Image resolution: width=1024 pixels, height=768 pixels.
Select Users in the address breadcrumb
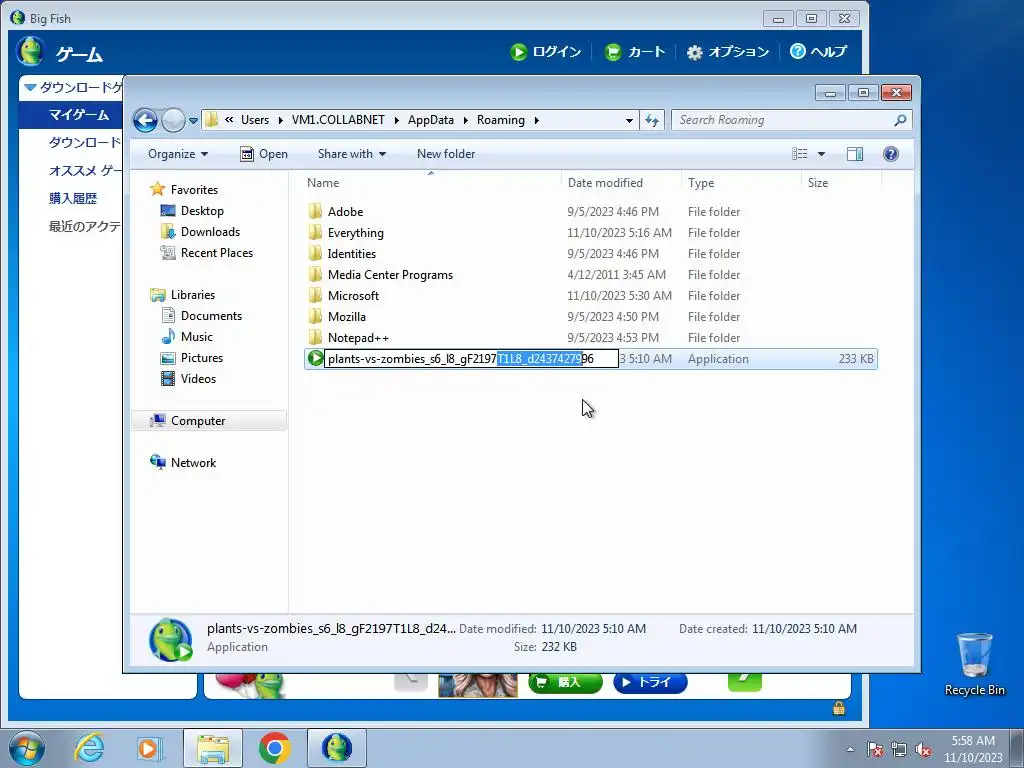pyautogui.click(x=255, y=120)
